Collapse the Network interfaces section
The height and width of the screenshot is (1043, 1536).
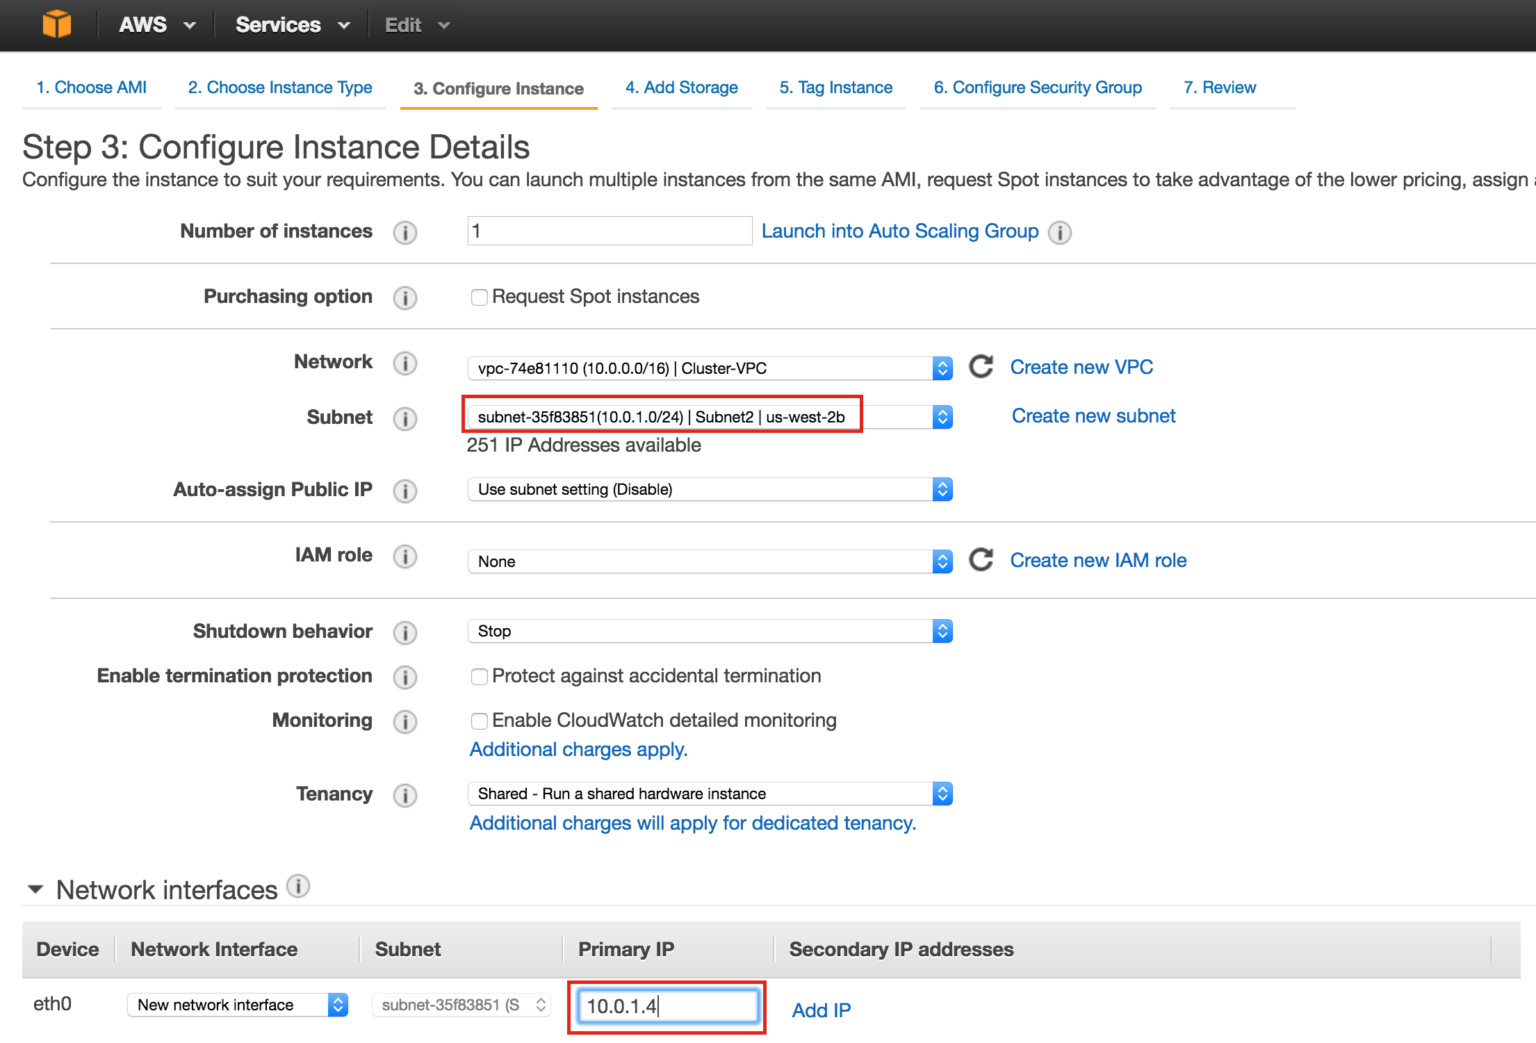36,889
